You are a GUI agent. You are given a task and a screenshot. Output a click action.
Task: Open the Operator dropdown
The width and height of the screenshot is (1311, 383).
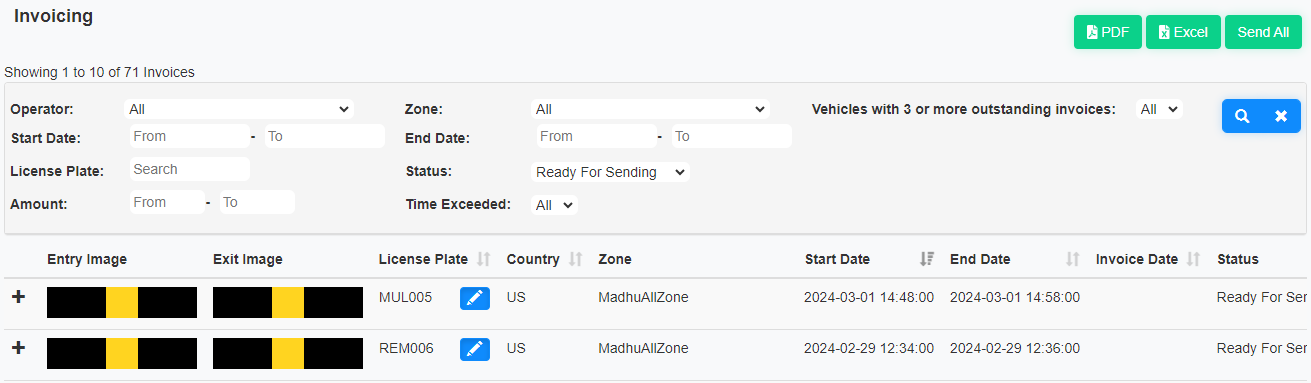[239, 109]
